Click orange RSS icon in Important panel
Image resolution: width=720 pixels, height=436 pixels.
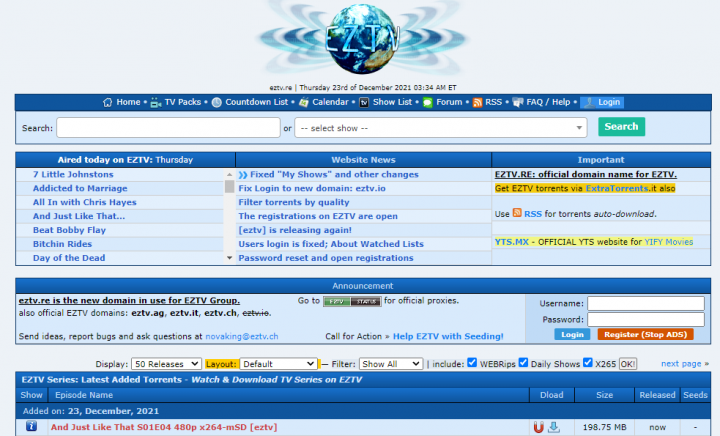point(517,213)
